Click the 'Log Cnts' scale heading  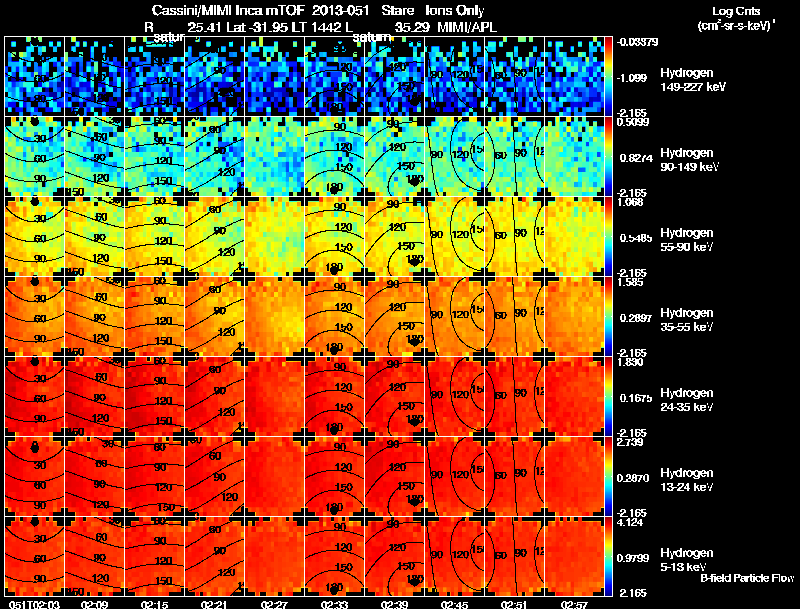pos(735,11)
